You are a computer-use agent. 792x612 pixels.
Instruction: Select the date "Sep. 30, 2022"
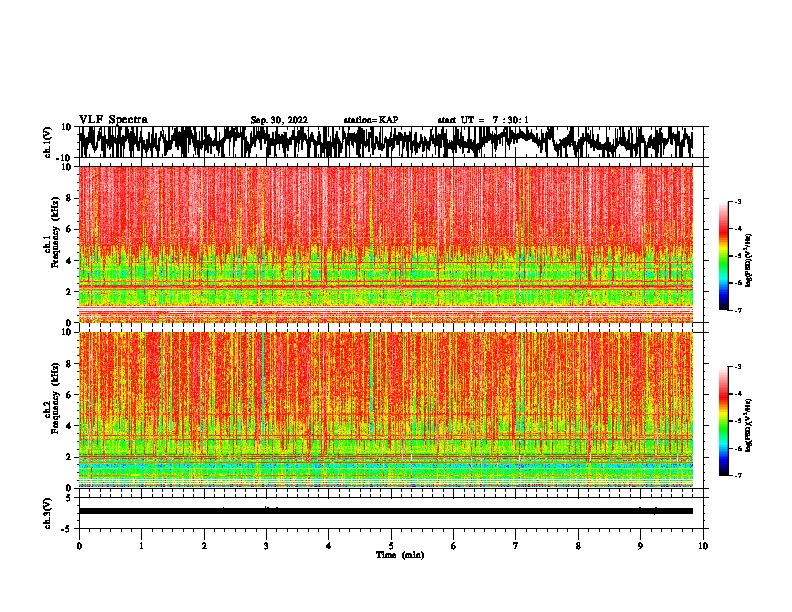pos(279,120)
